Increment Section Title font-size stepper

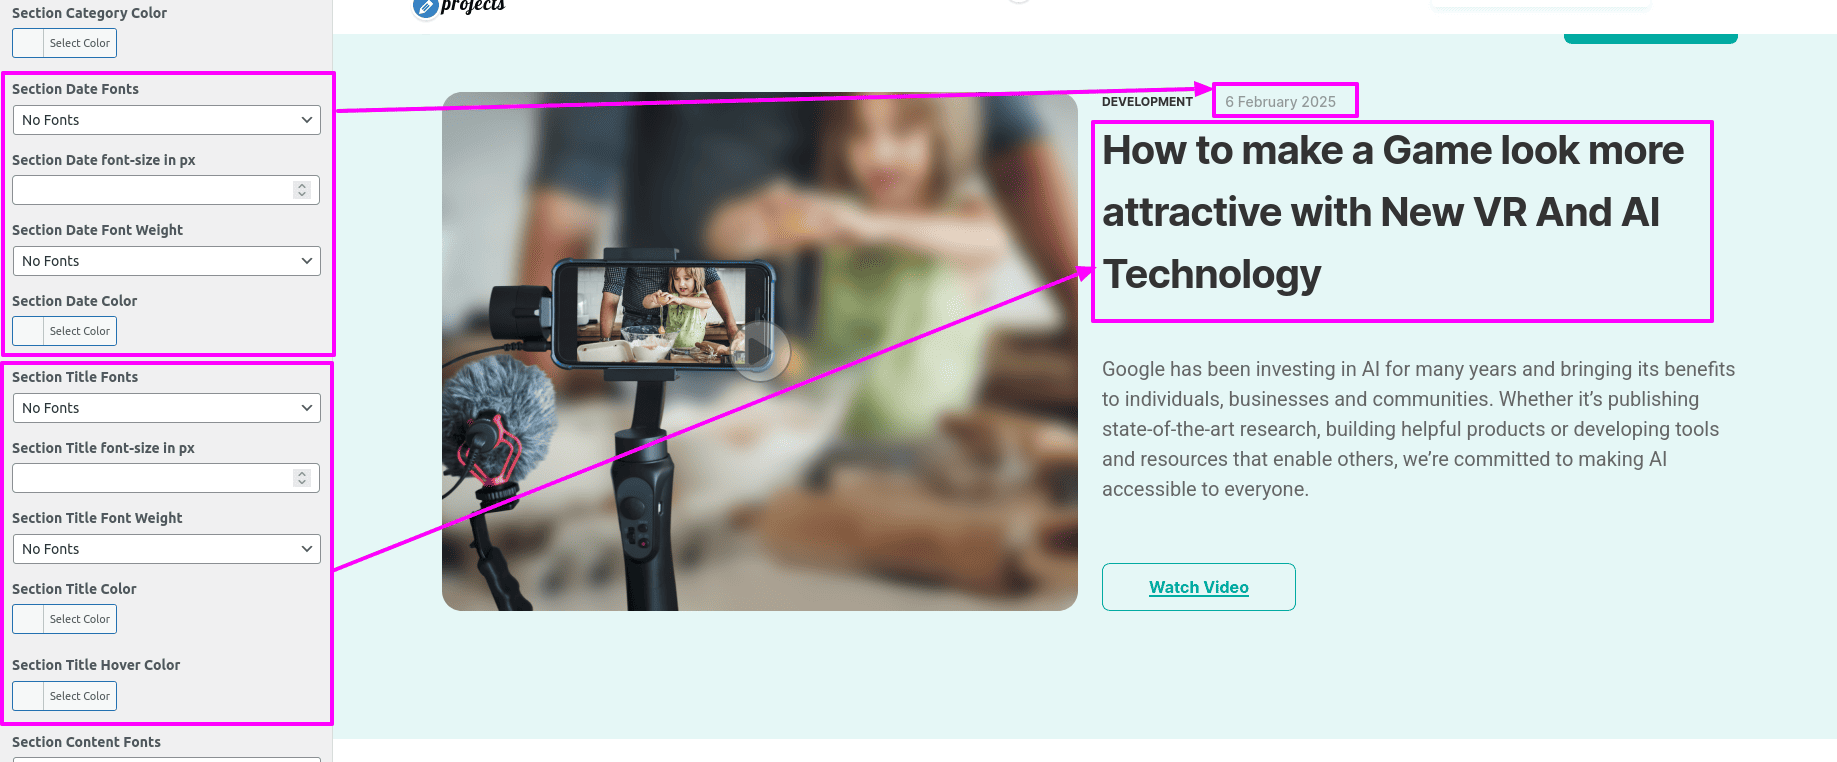(302, 474)
